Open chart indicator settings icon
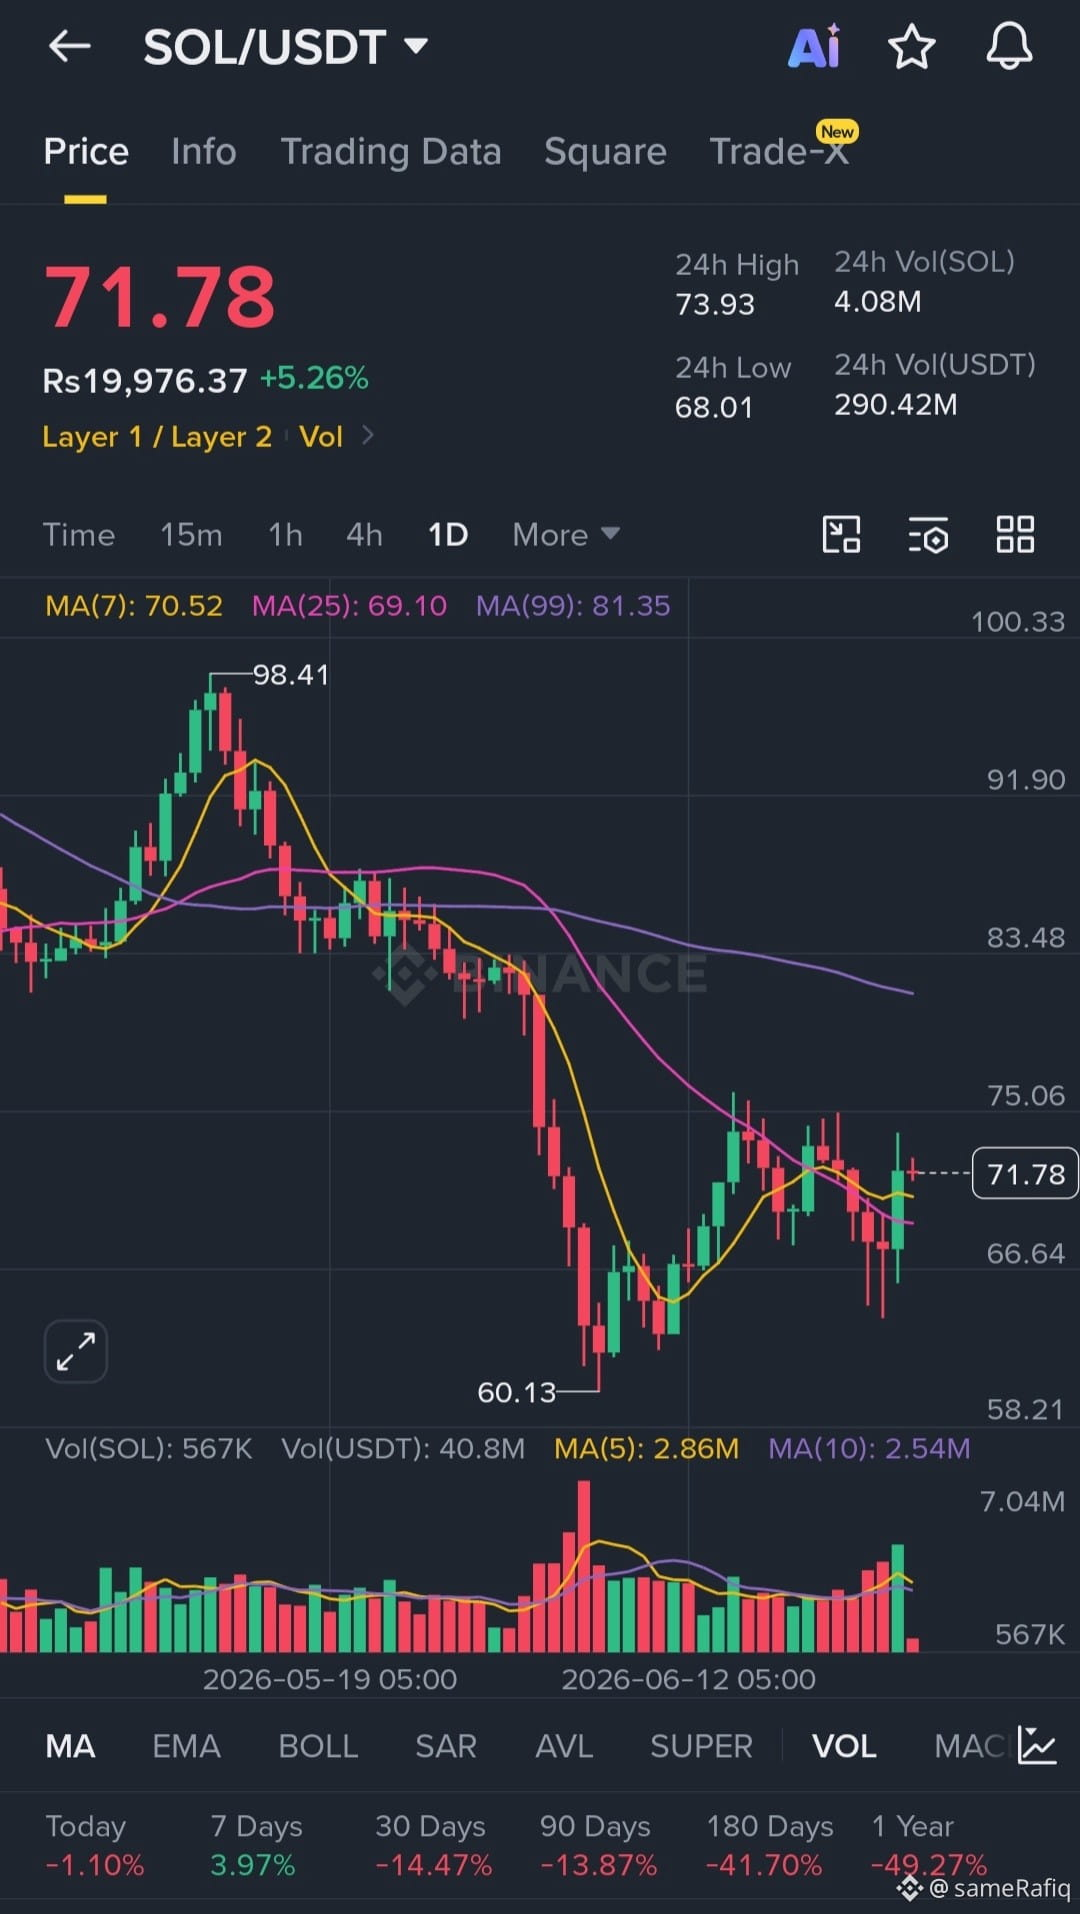This screenshot has height=1914, width=1080. [928, 534]
